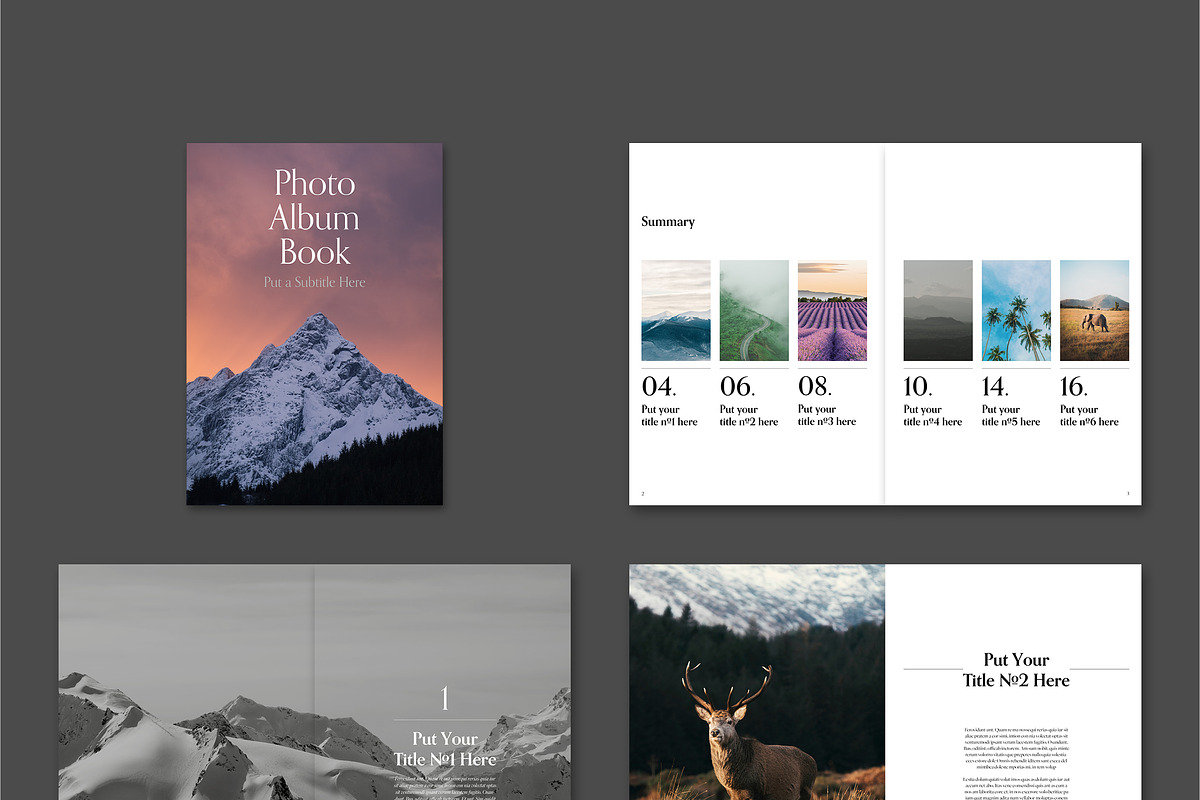Select 'Put your title nº4 here' text
Screen dimensions: 1200x800
click(933, 416)
